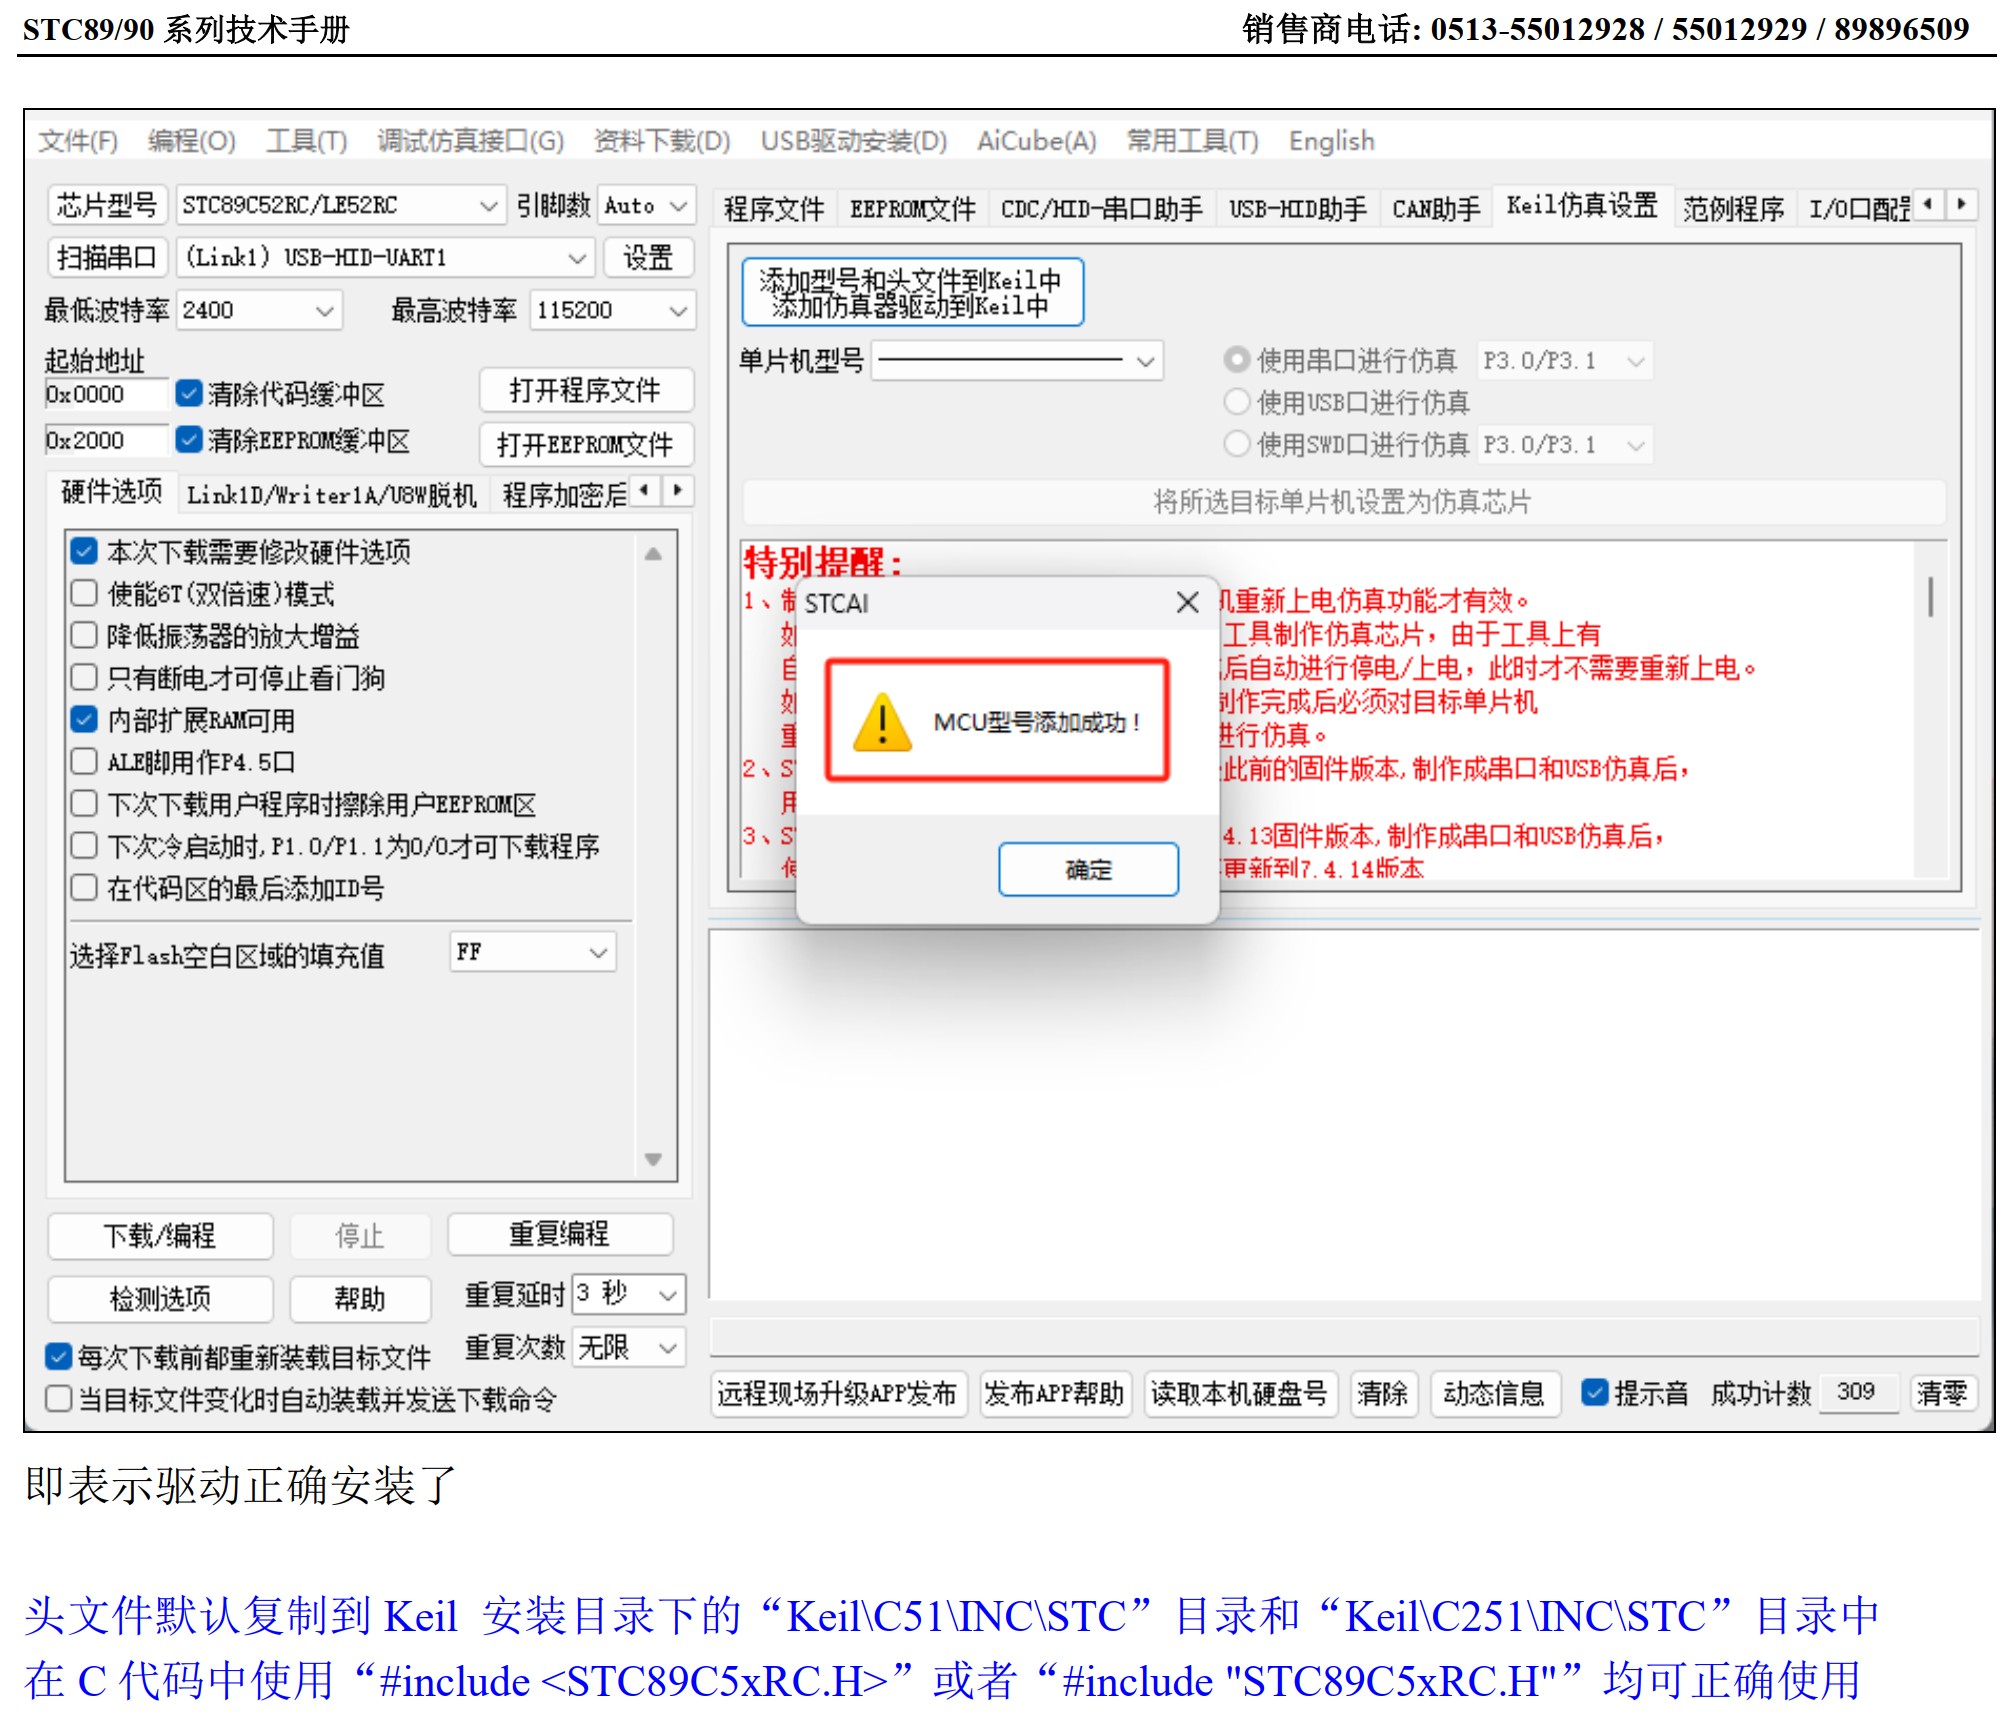Viewport: 2007px width, 1717px height.
Task: Switch language via English menu
Action: point(1331,141)
